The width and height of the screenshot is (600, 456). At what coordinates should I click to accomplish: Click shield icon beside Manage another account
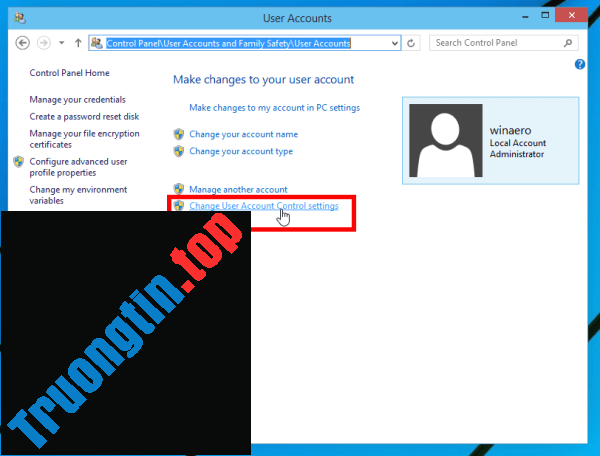tap(179, 189)
